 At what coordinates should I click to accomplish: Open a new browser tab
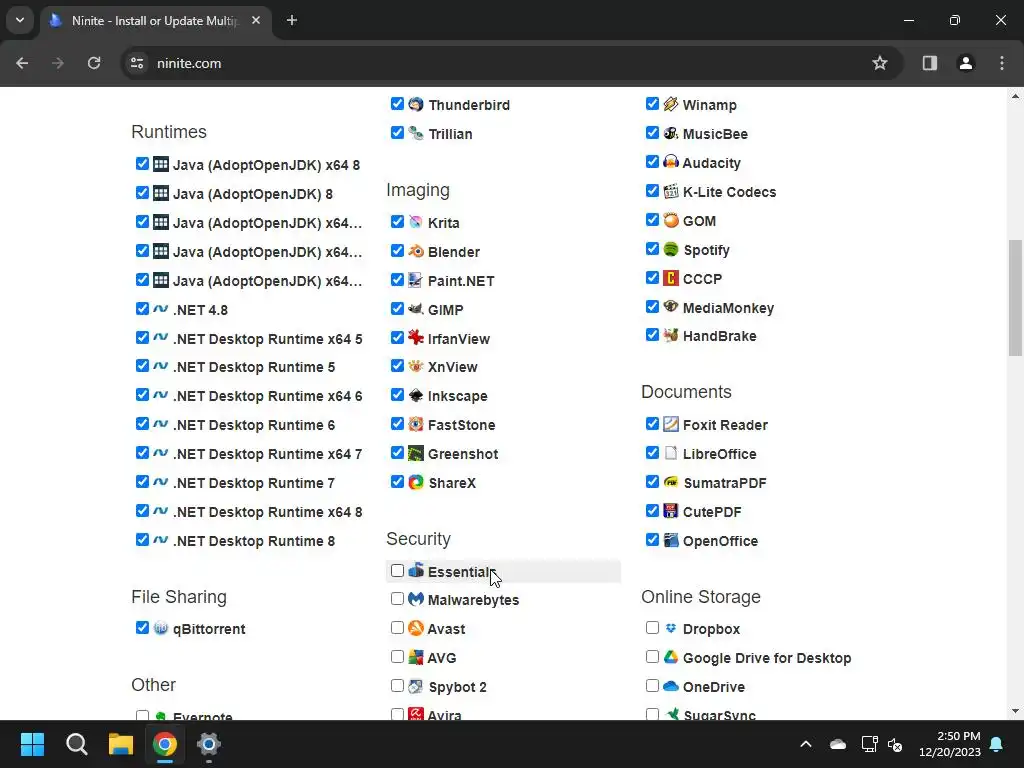tap(292, 20)
